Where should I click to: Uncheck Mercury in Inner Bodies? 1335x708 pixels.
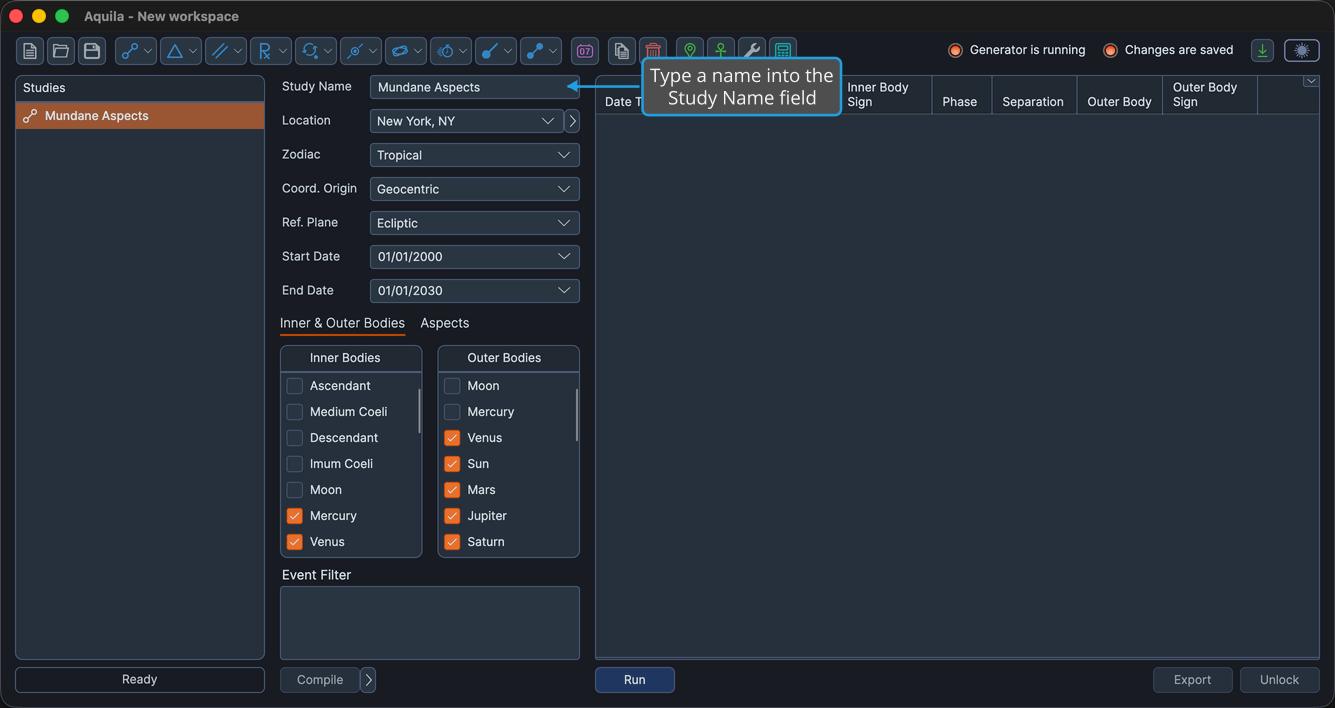coord(294,516)
